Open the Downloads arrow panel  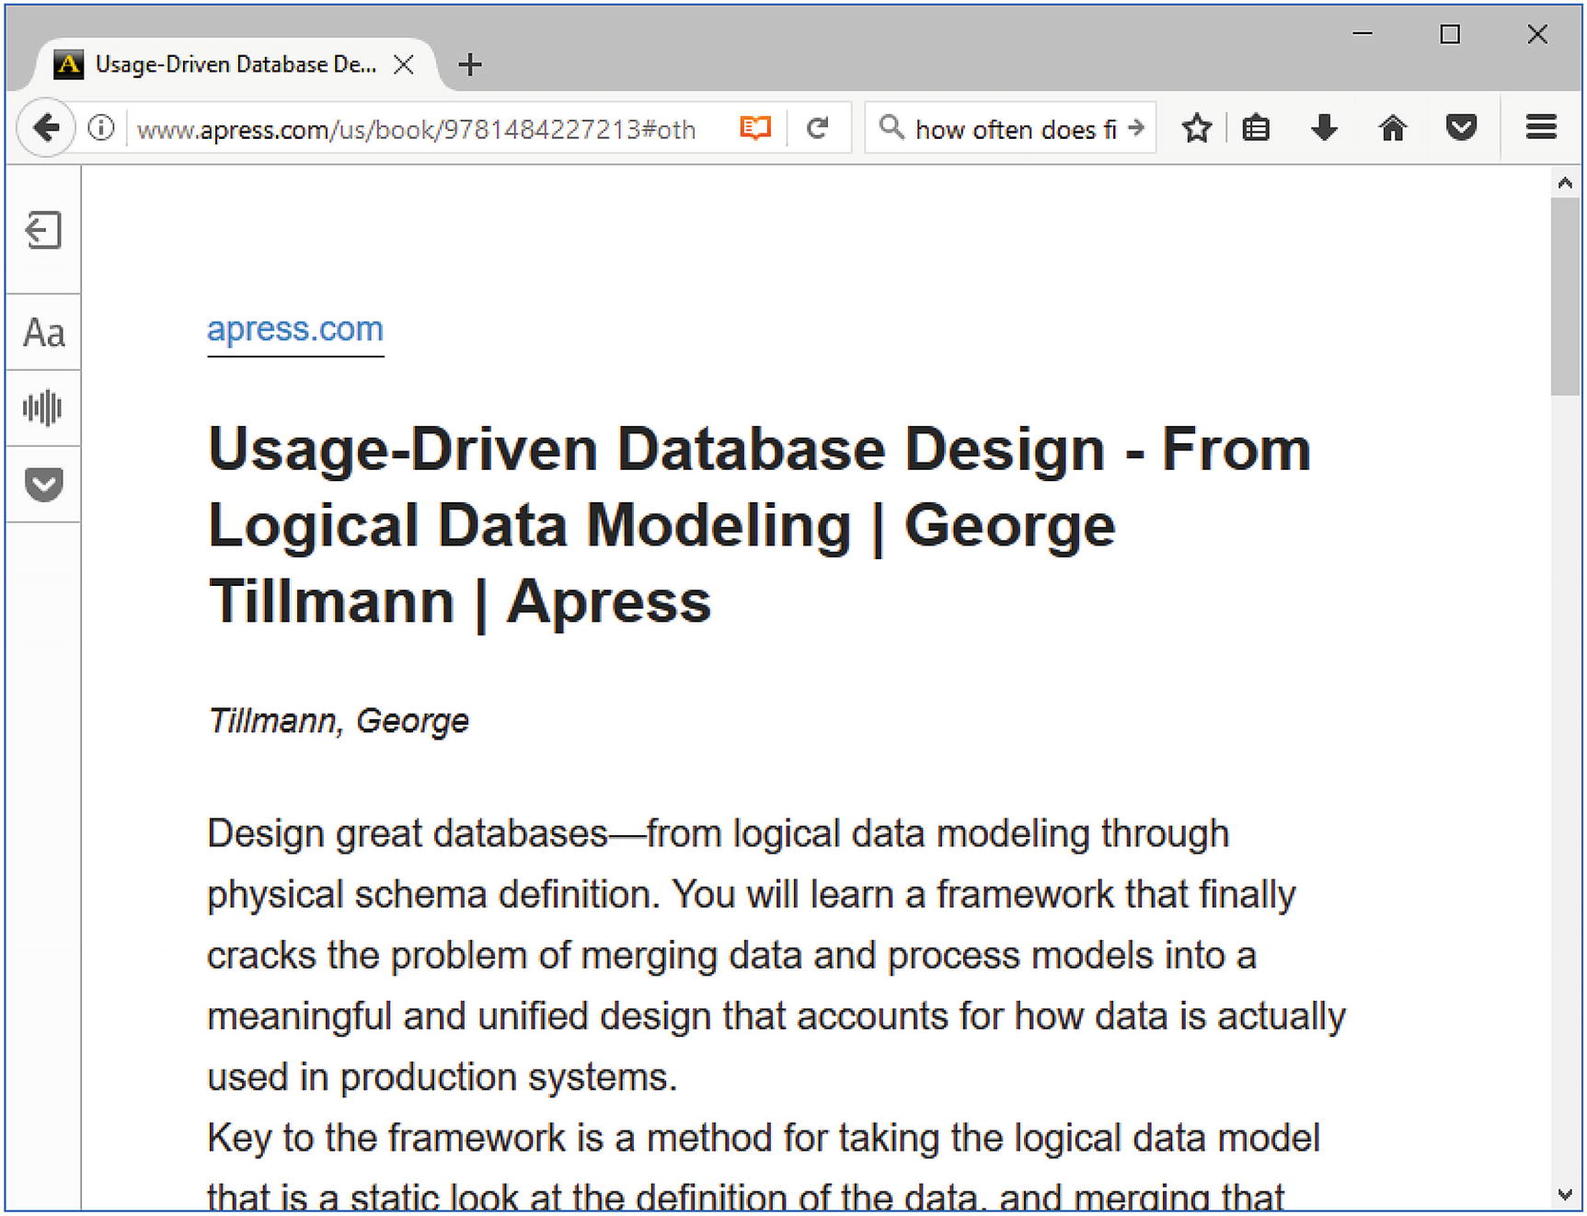(x=1324, y=128)
